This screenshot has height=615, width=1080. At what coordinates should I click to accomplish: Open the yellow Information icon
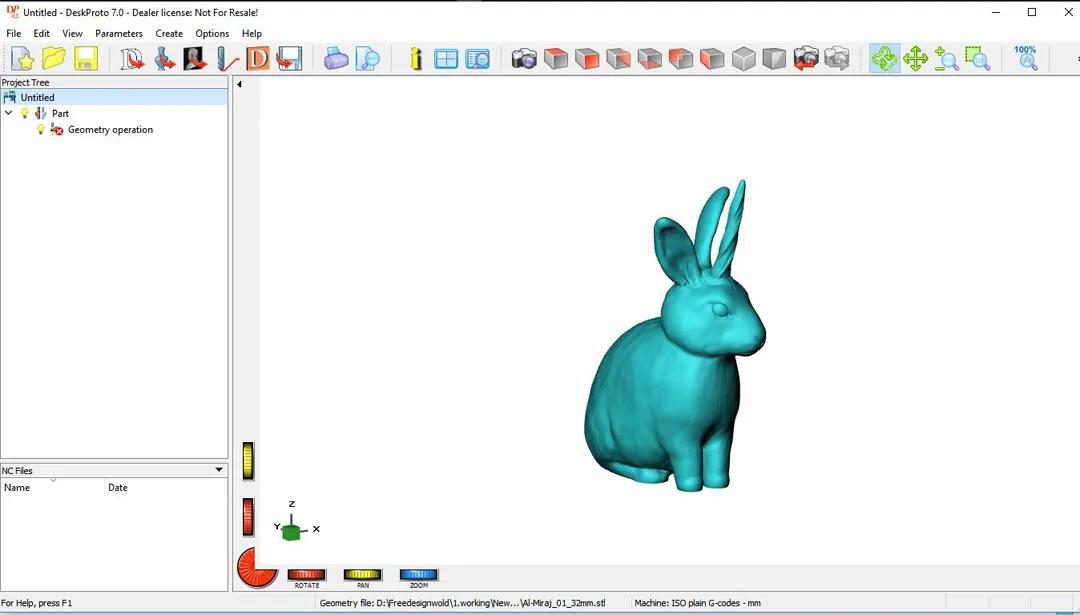416,59
